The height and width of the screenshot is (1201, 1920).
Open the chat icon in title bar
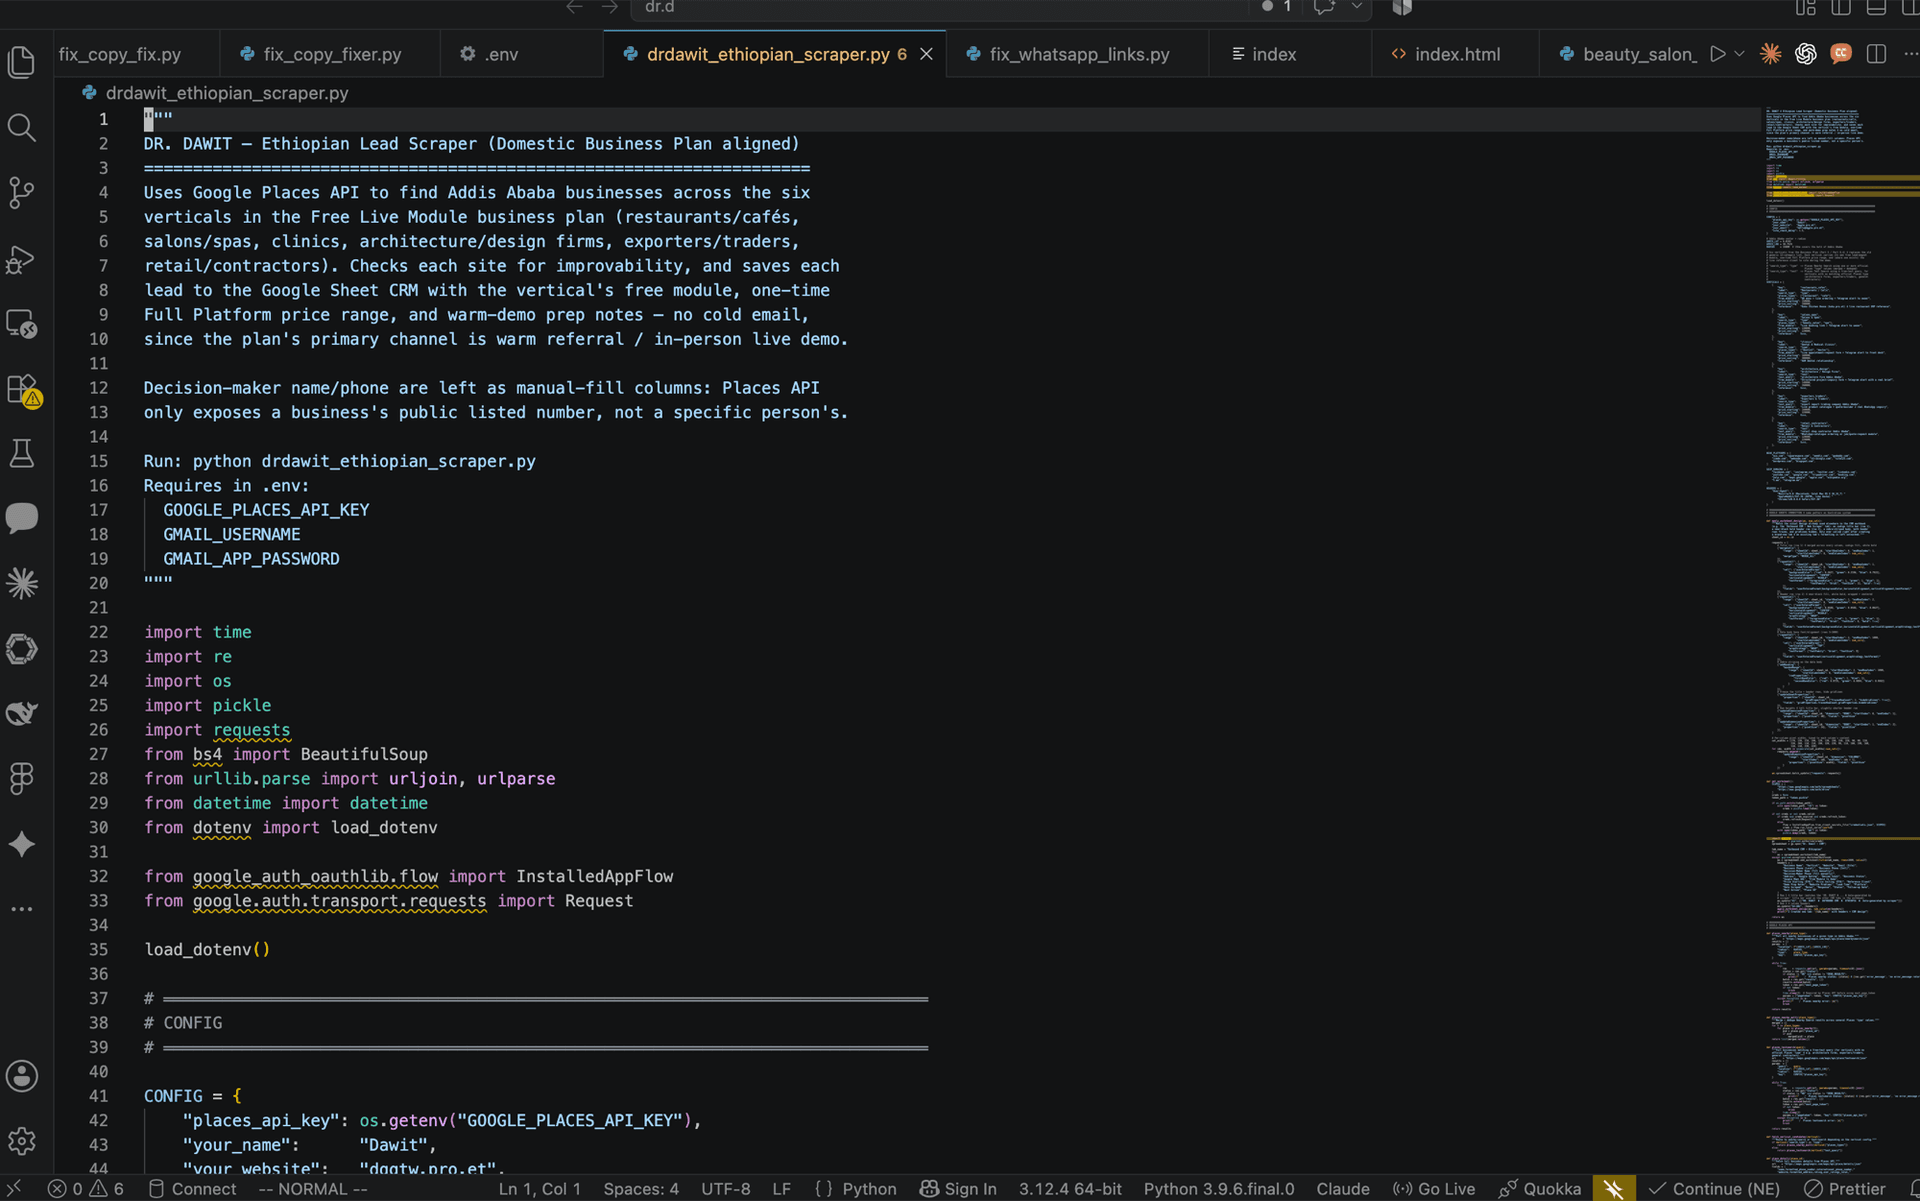[1324, 7]
